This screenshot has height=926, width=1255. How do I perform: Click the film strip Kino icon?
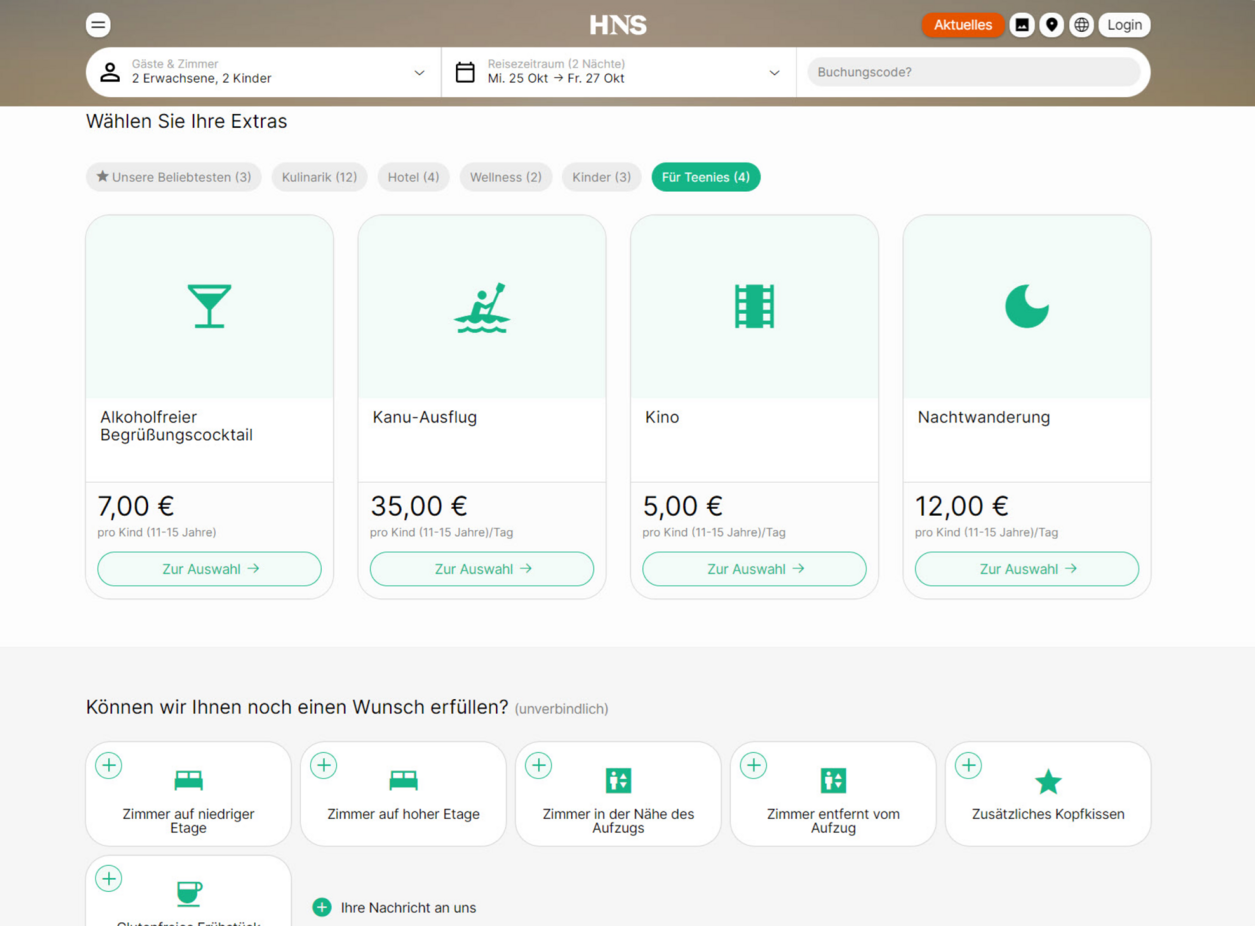tap(754, 307)
